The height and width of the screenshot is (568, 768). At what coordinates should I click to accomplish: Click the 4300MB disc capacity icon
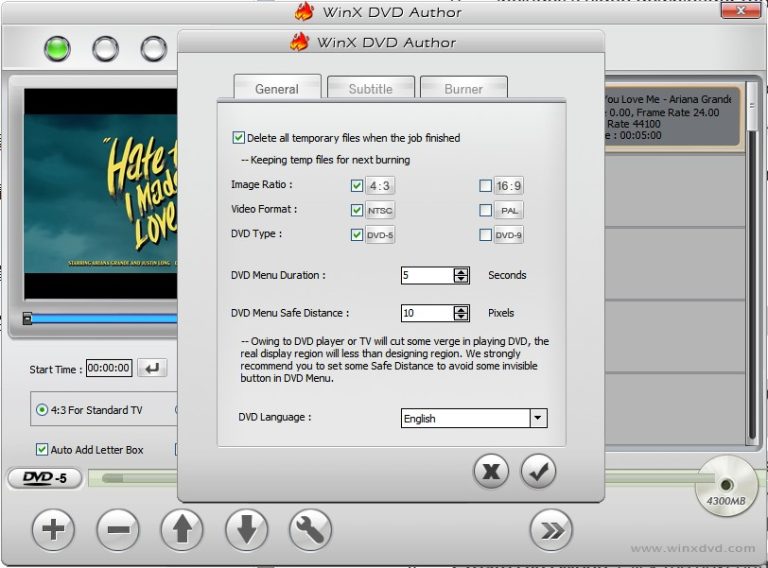pos(726,486)
